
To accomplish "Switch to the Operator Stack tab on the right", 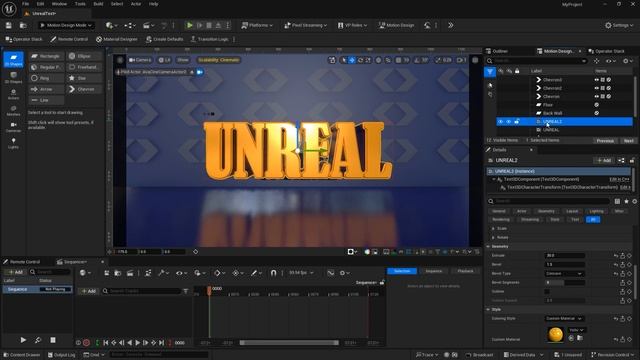I will click(607, 51).
